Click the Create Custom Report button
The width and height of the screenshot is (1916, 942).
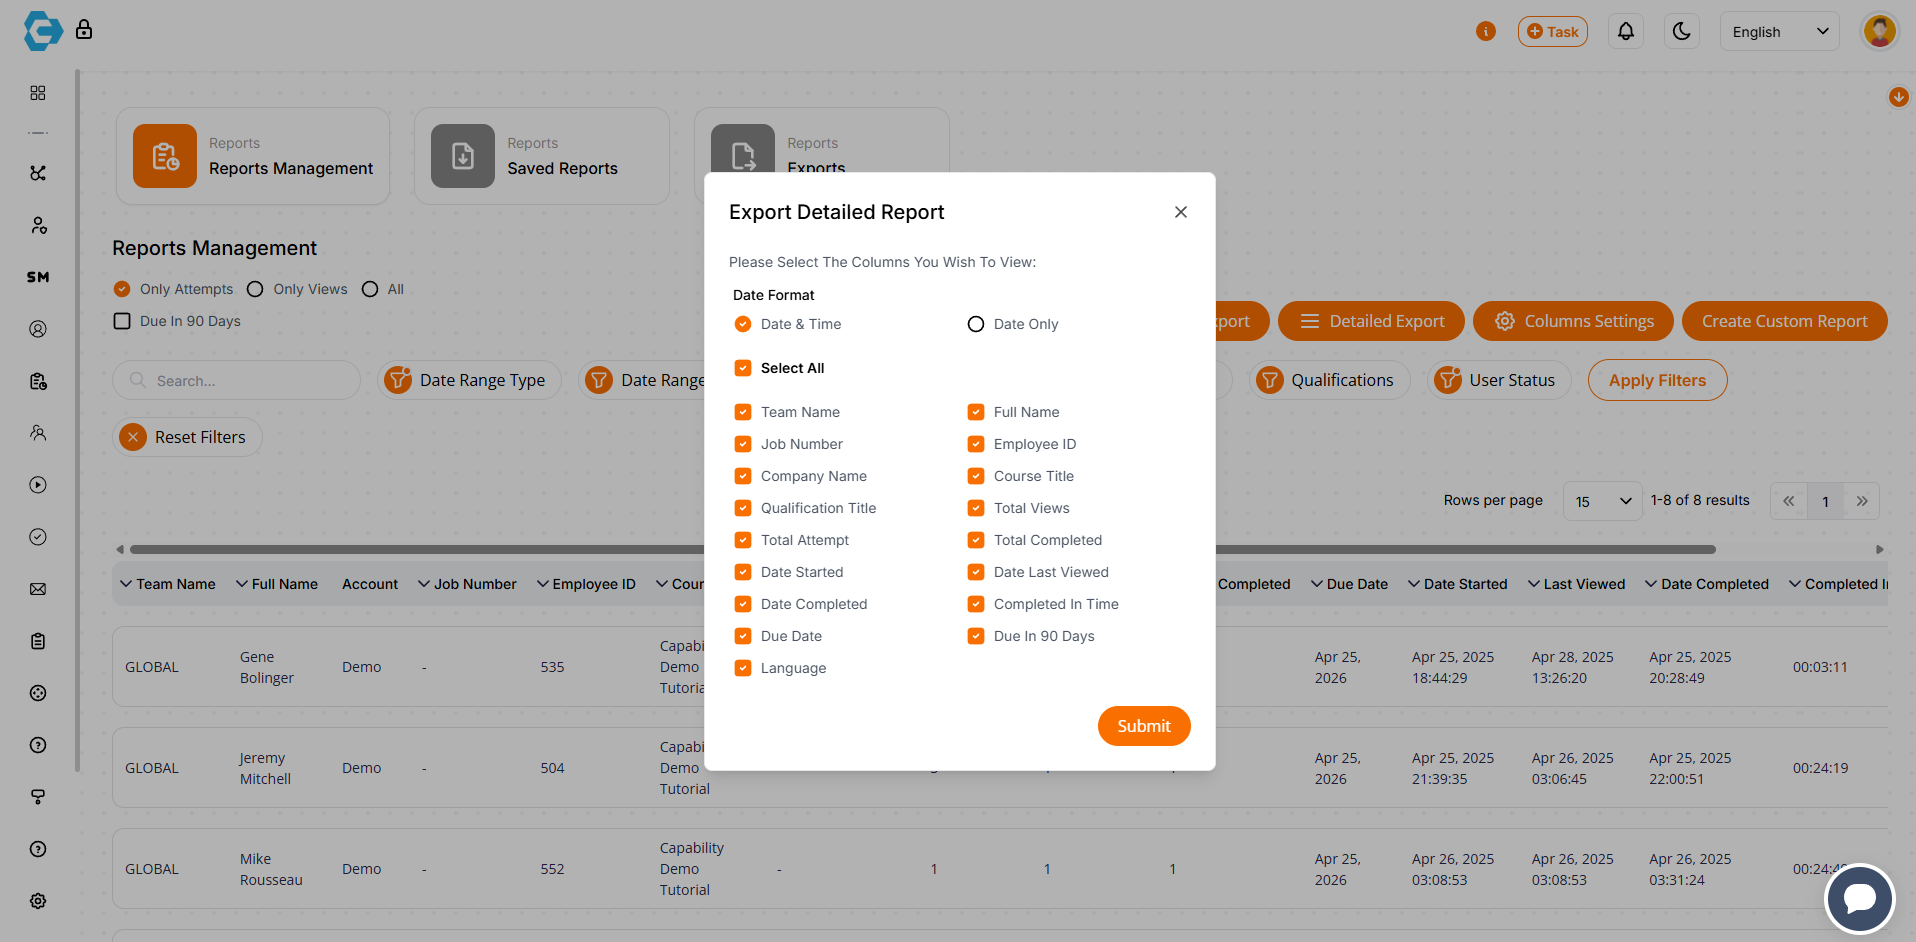pos(1784,321)
